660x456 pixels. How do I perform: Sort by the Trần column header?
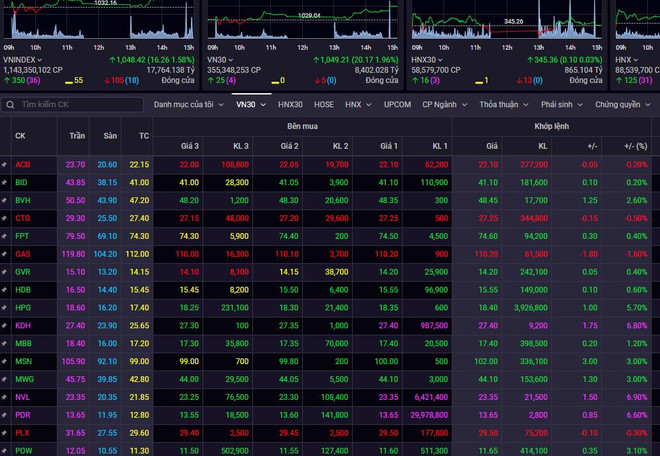coord(77,136)
